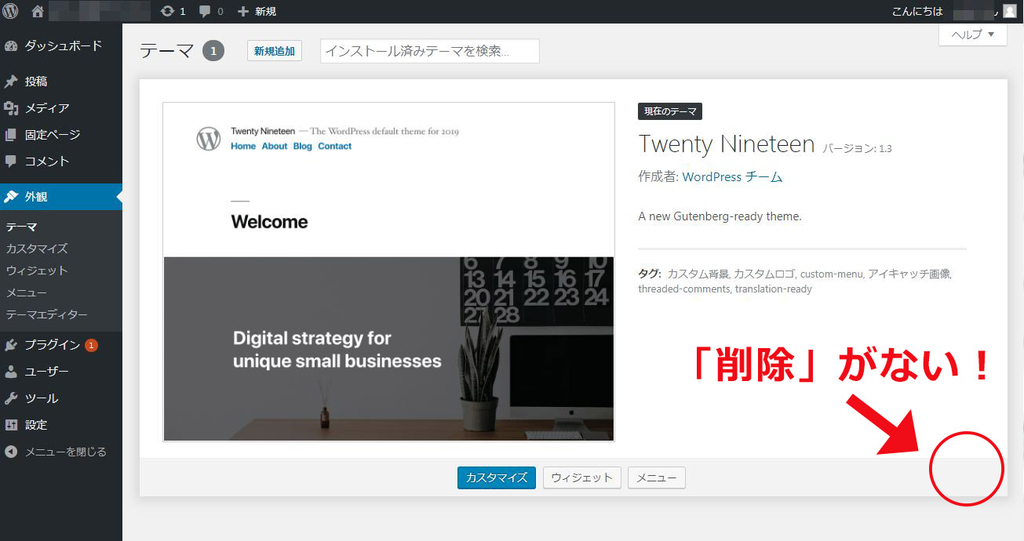Click the 新規 plus icon in admin bar
The height and width of the screenshot is (541, 1024).
click(243, 11)
